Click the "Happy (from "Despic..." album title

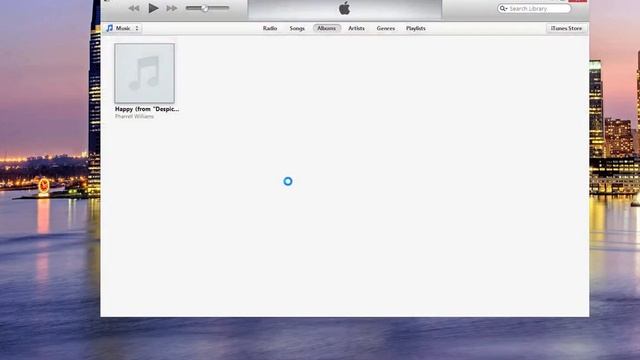pyautogui.click(x=147, y=109)
